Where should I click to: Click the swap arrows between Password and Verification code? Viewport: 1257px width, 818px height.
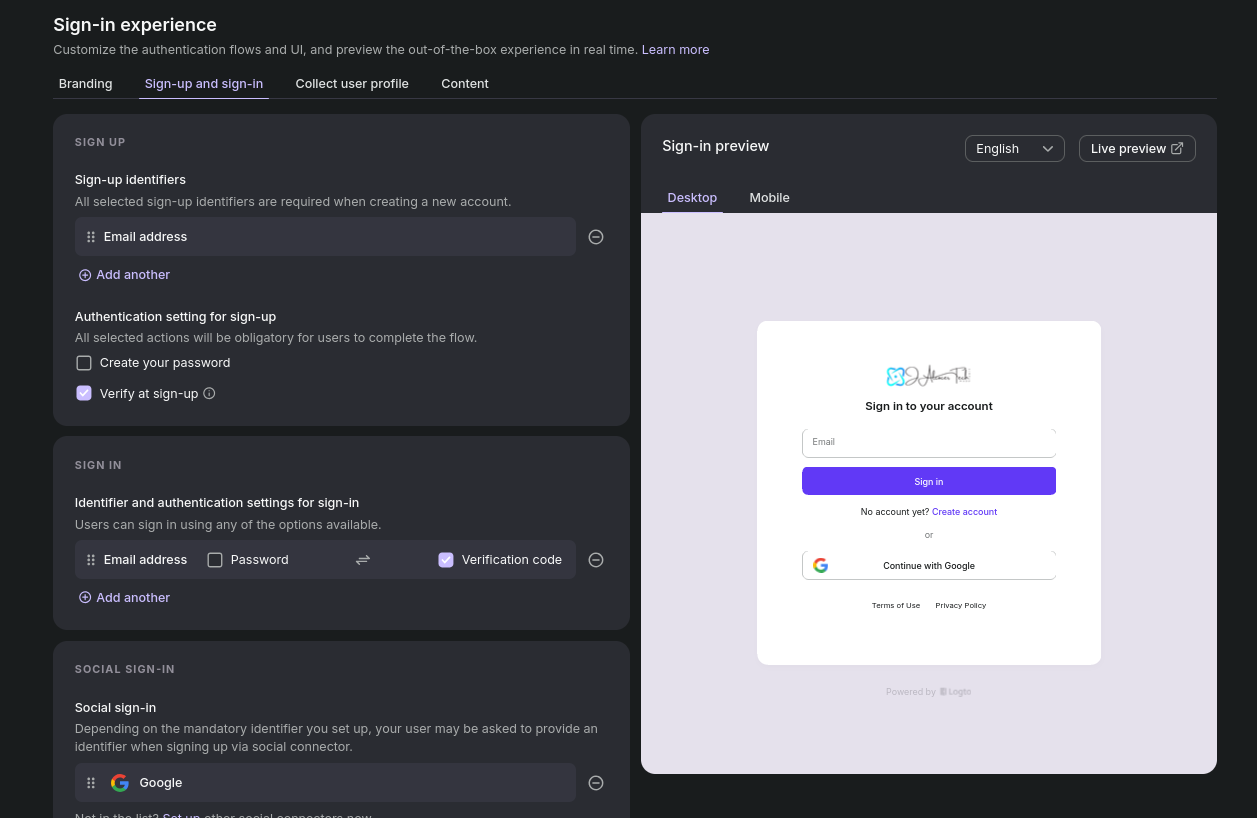[363, 560]
